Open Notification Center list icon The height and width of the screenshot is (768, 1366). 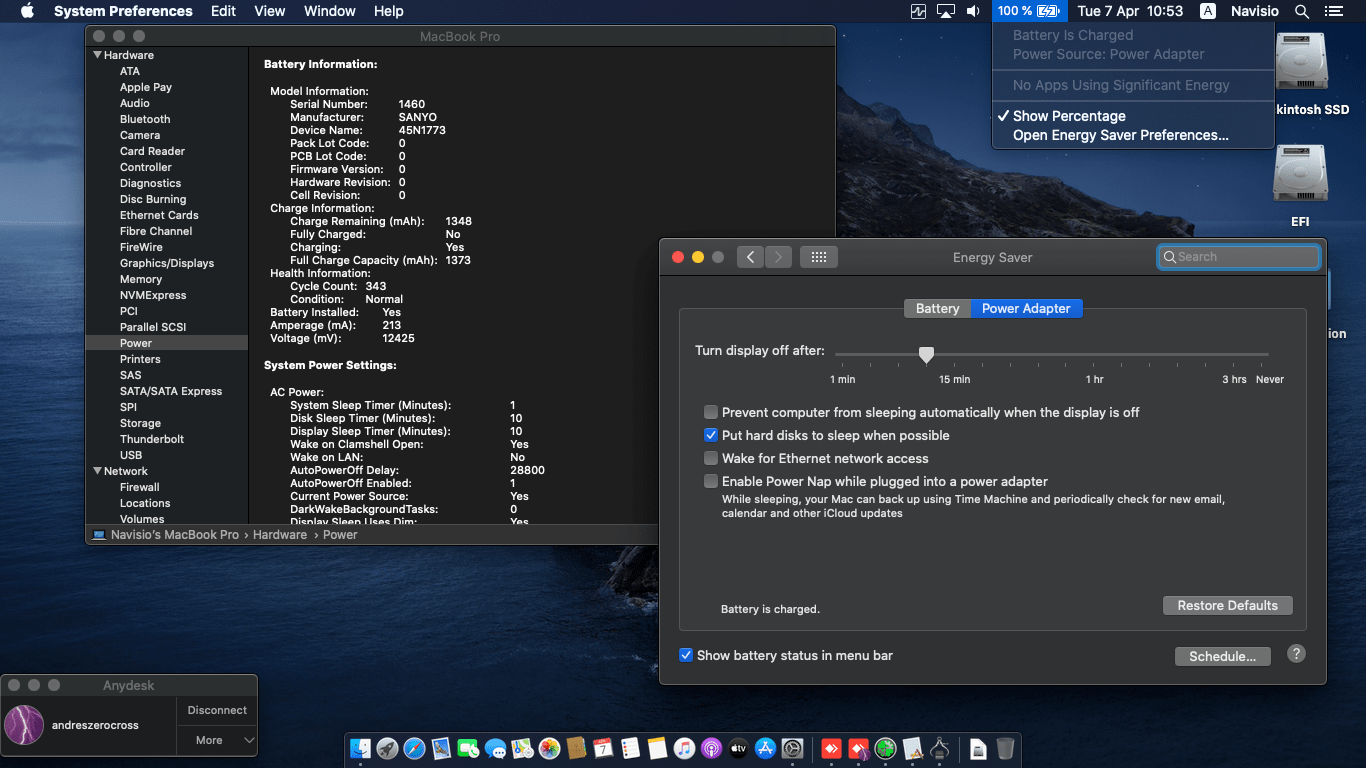(x=1333, y=11)
